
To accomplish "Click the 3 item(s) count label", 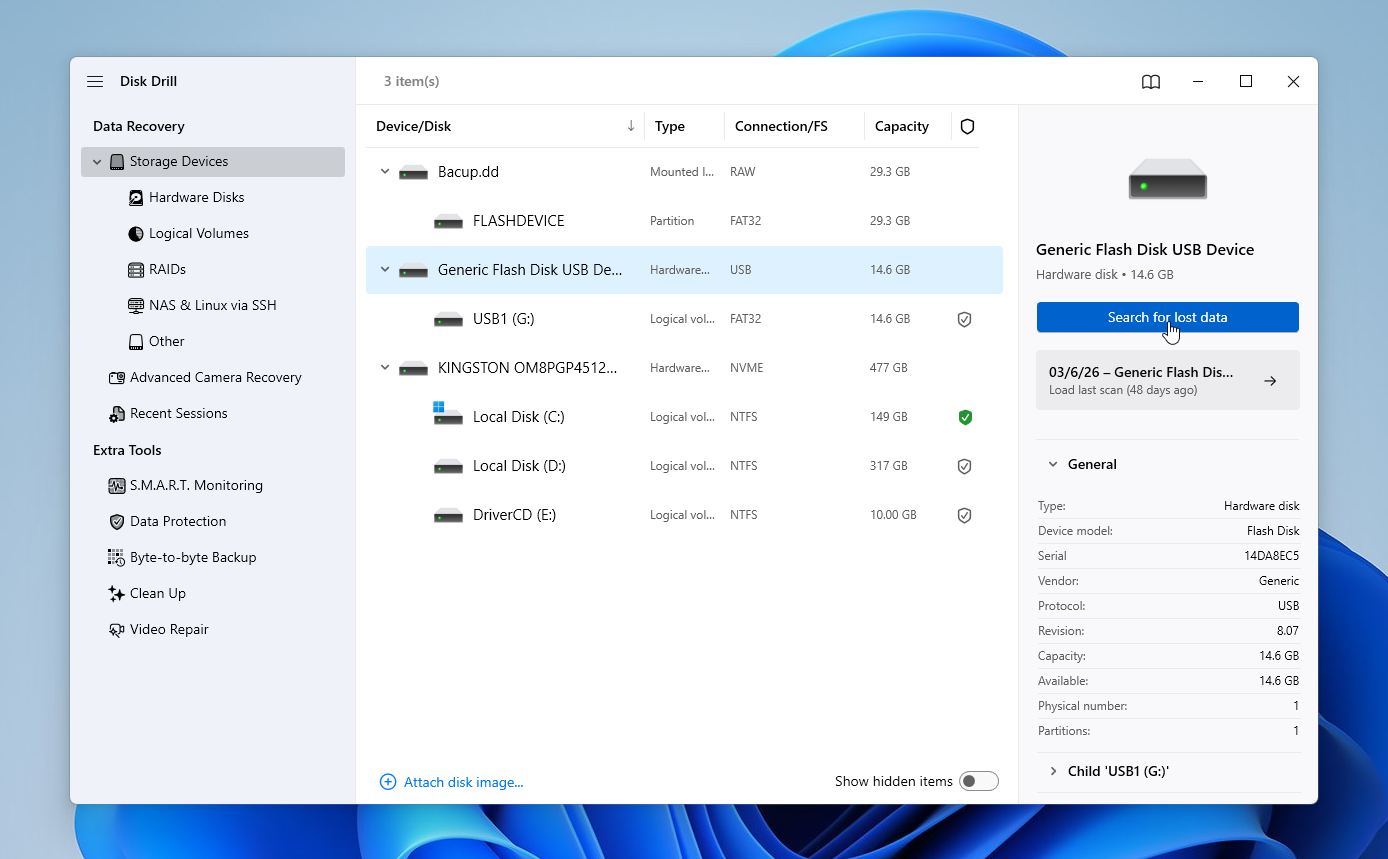I will [412, 82].
